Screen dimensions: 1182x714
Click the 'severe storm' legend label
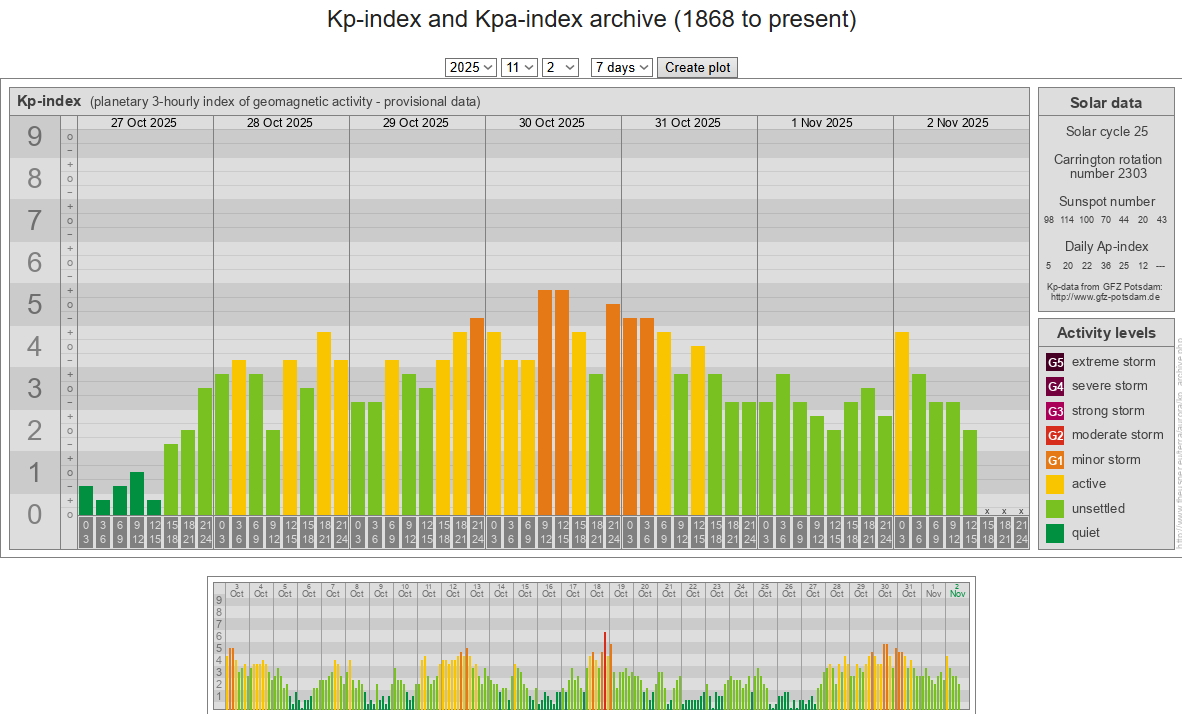1110,385
